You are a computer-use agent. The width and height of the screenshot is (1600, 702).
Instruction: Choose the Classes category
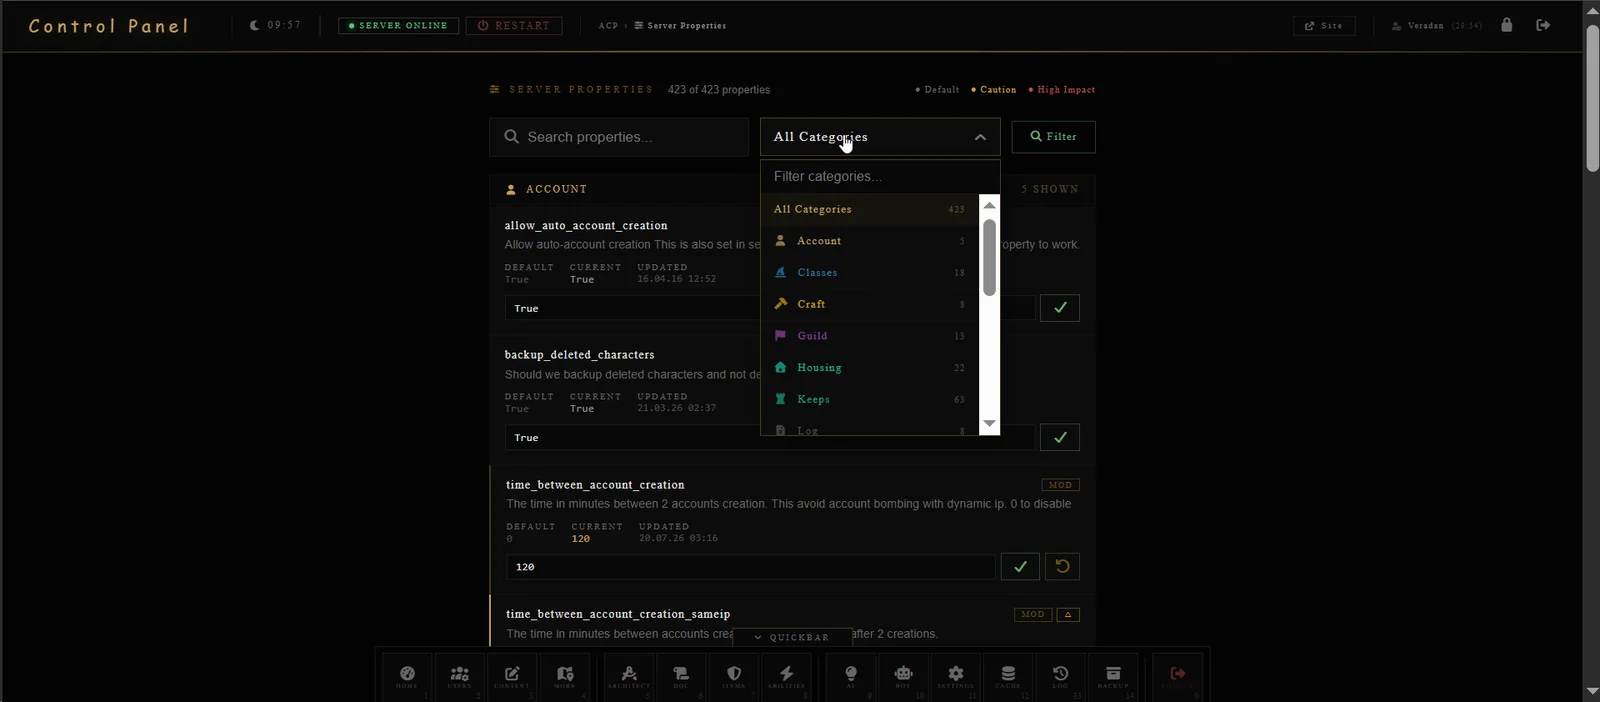869,272
